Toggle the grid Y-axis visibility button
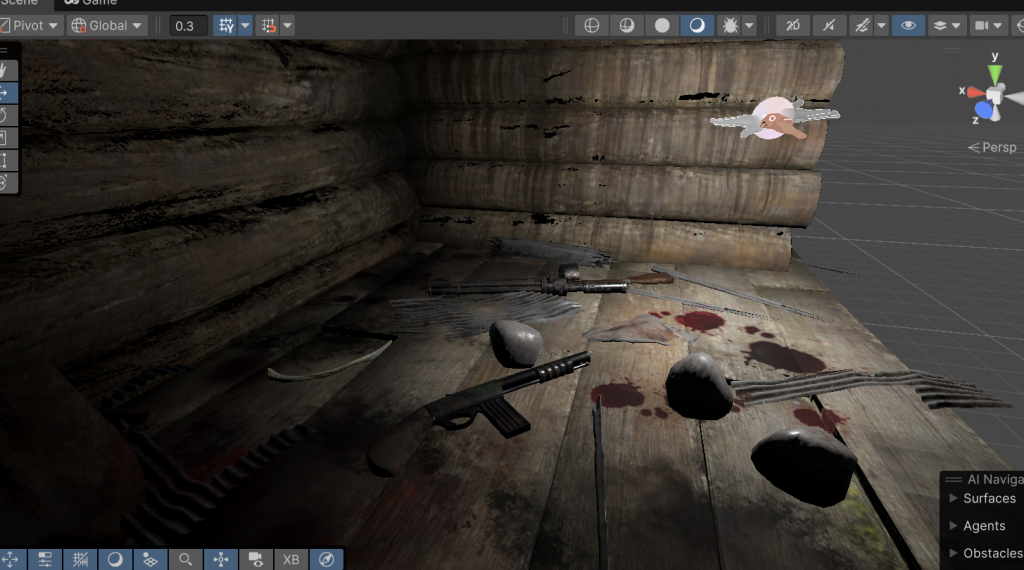Viewport: 1024px width, 570px height. click(226, 25)
